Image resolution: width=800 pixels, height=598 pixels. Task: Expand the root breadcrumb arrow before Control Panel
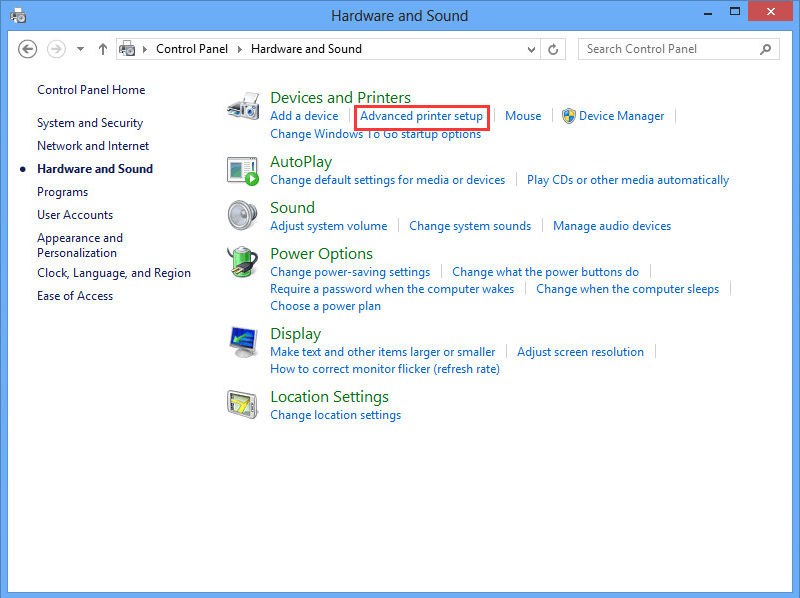[x=145, y=49]
